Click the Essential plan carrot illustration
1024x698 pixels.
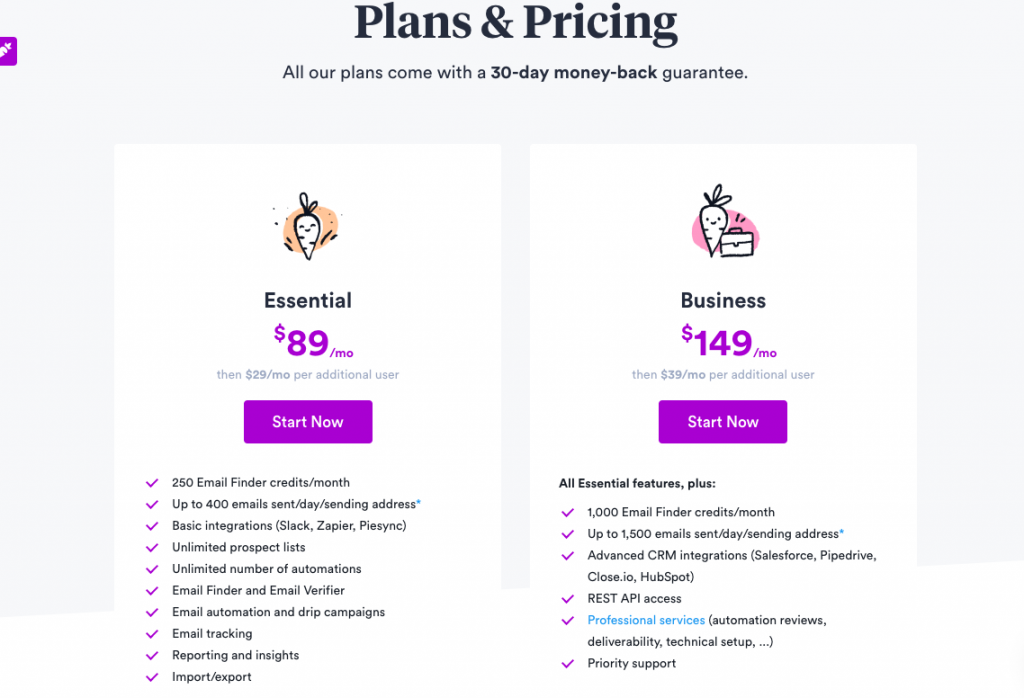(308, 226)
